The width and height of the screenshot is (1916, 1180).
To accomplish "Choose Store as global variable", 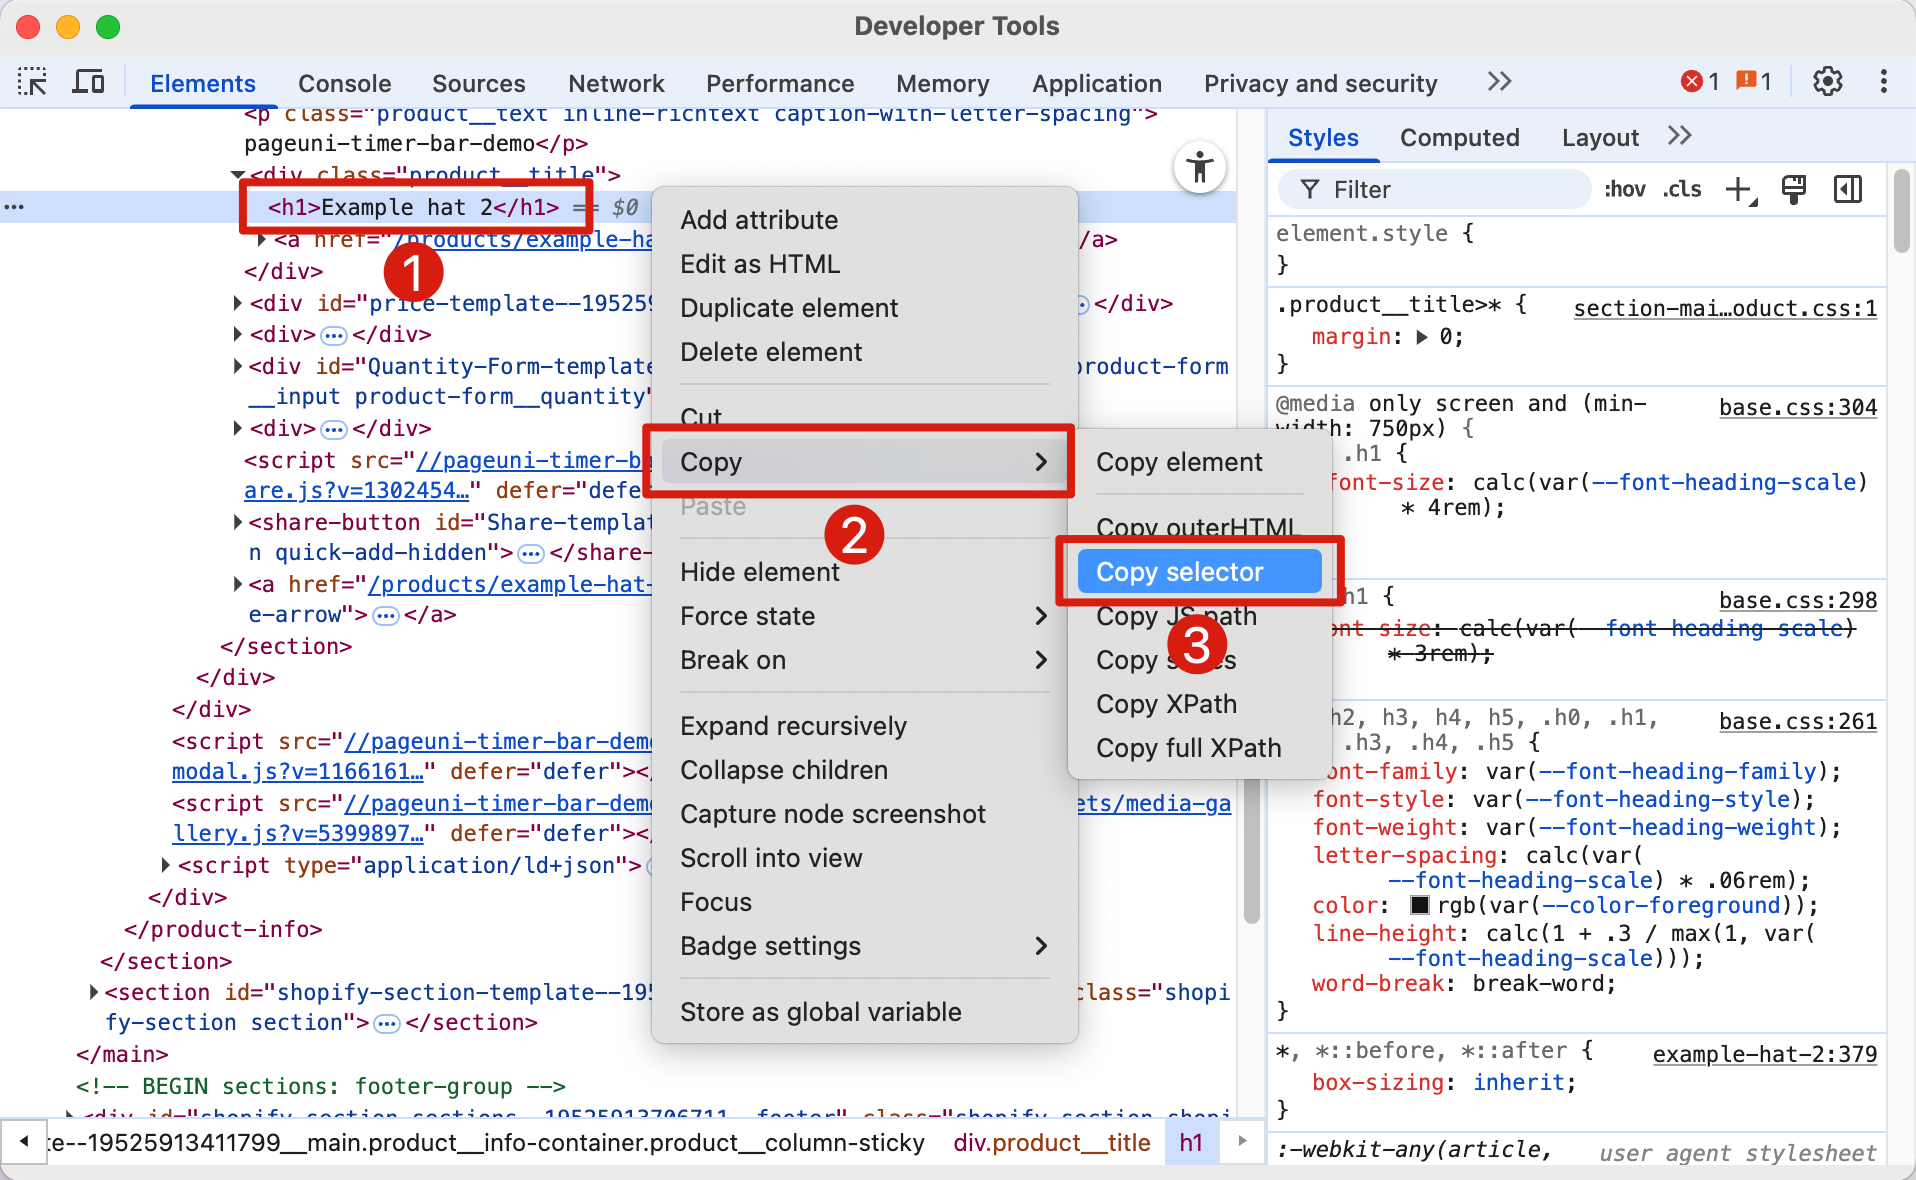I will [864, 1012].
